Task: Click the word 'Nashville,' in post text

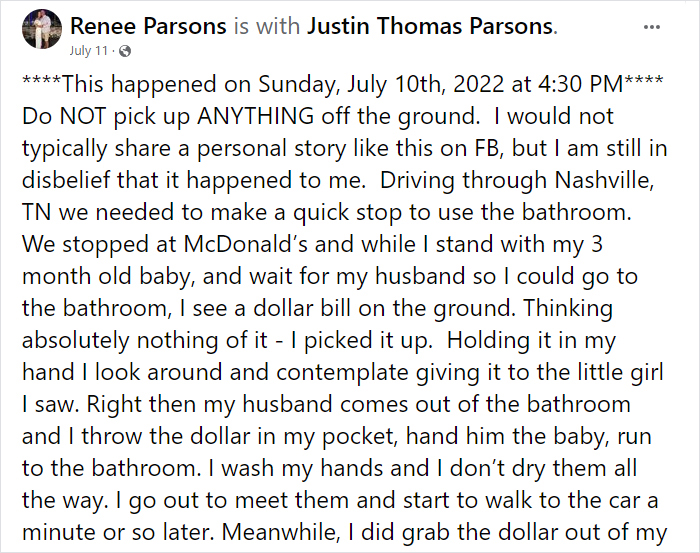Action: (604, 180)
